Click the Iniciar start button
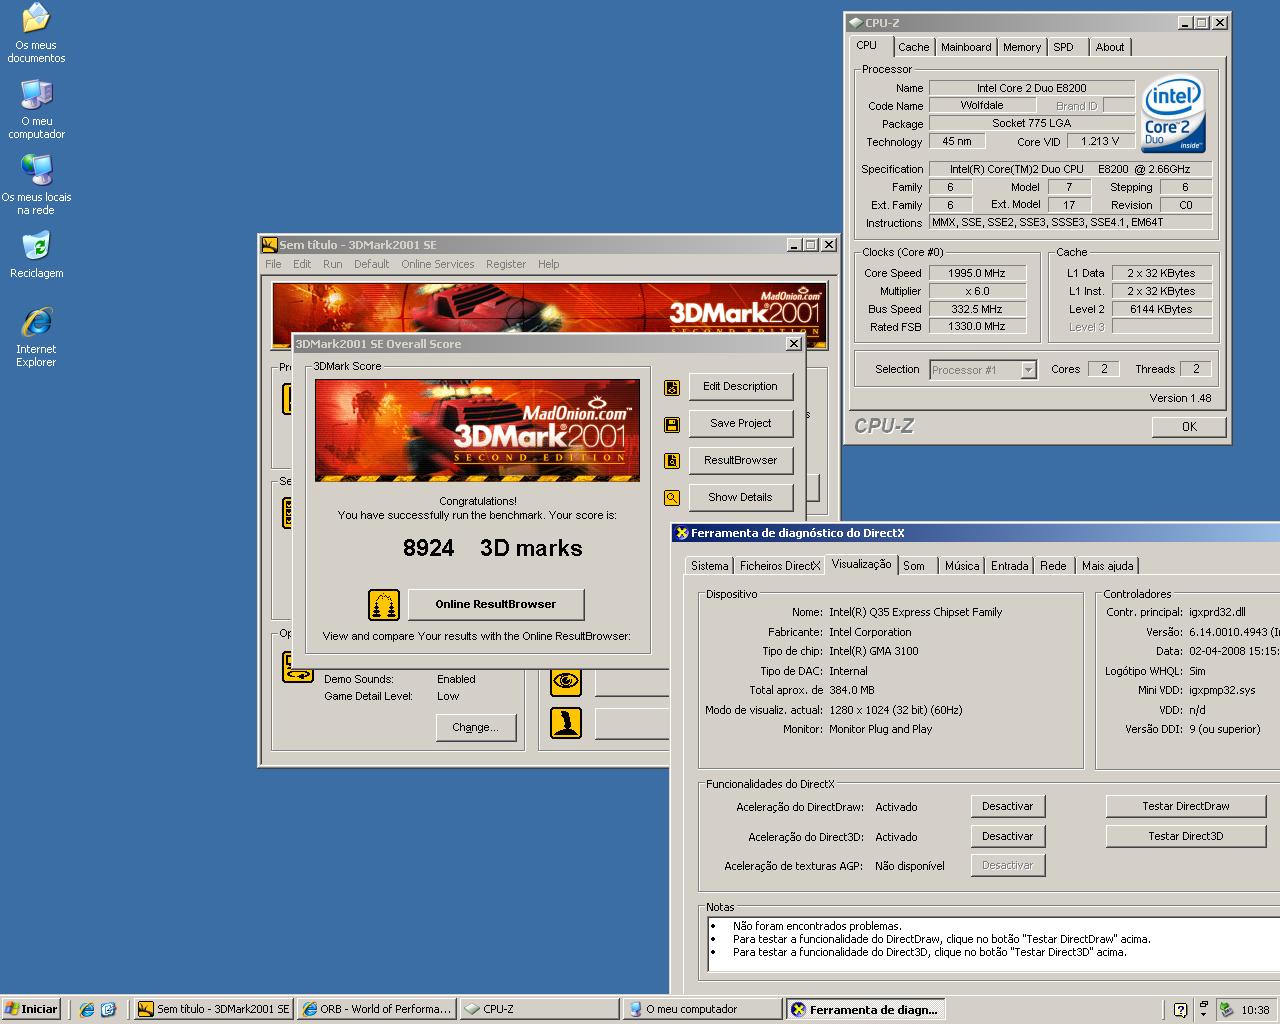 point(32,1009)
